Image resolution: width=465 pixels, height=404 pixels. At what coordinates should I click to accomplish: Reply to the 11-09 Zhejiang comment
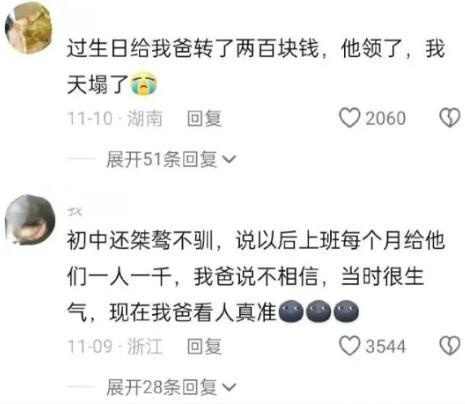click(204, 346)
